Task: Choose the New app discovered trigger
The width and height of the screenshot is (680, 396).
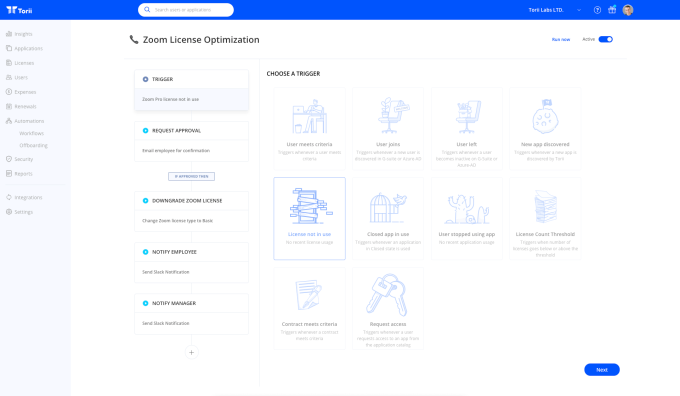Action: pyautogui.click(x=545, y=128)
